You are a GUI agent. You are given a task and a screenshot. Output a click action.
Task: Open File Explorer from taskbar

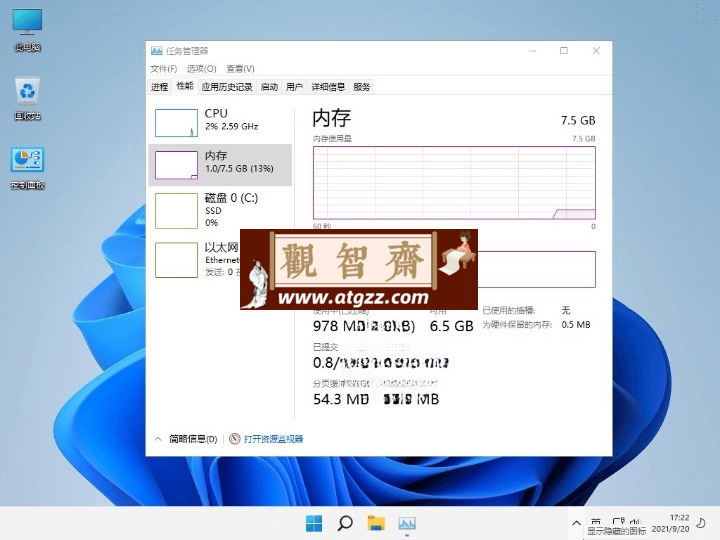coord(376,523)
